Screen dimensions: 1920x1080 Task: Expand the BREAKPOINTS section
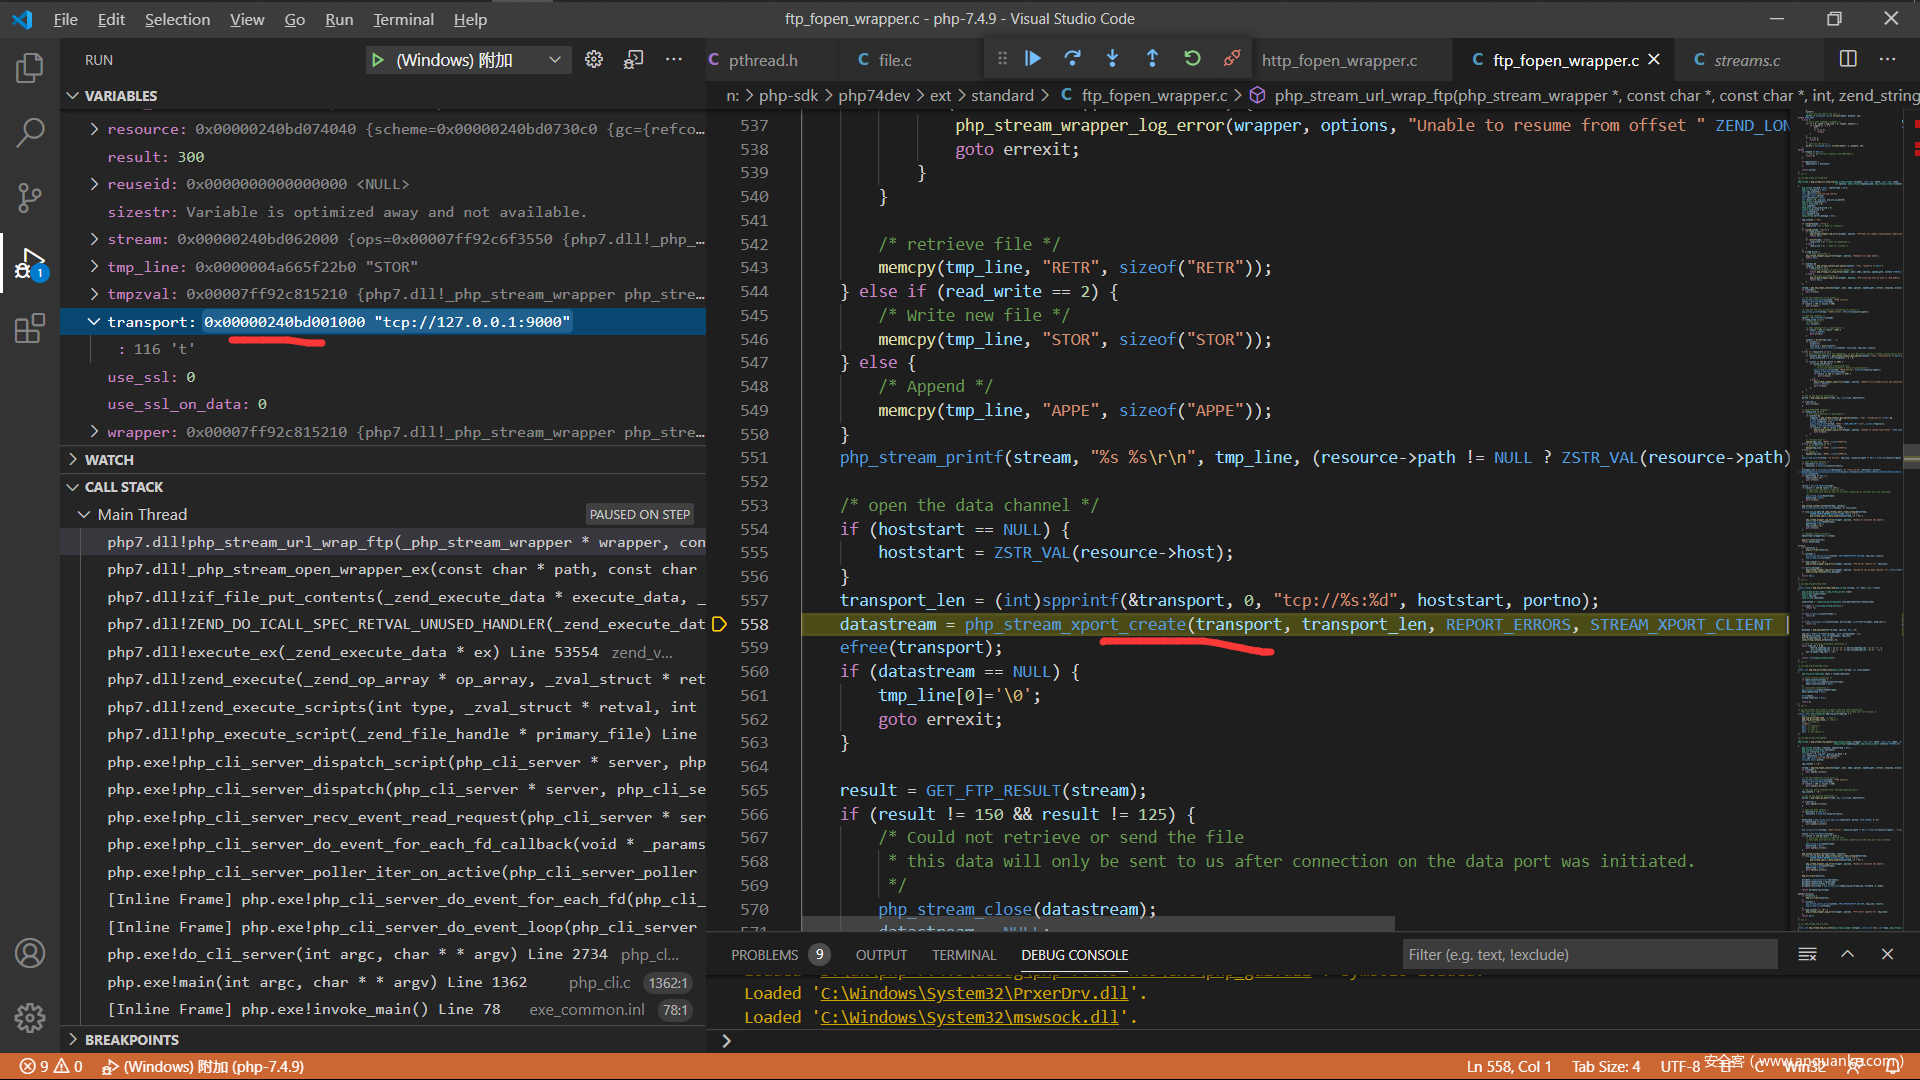[x=131, y=1040]
